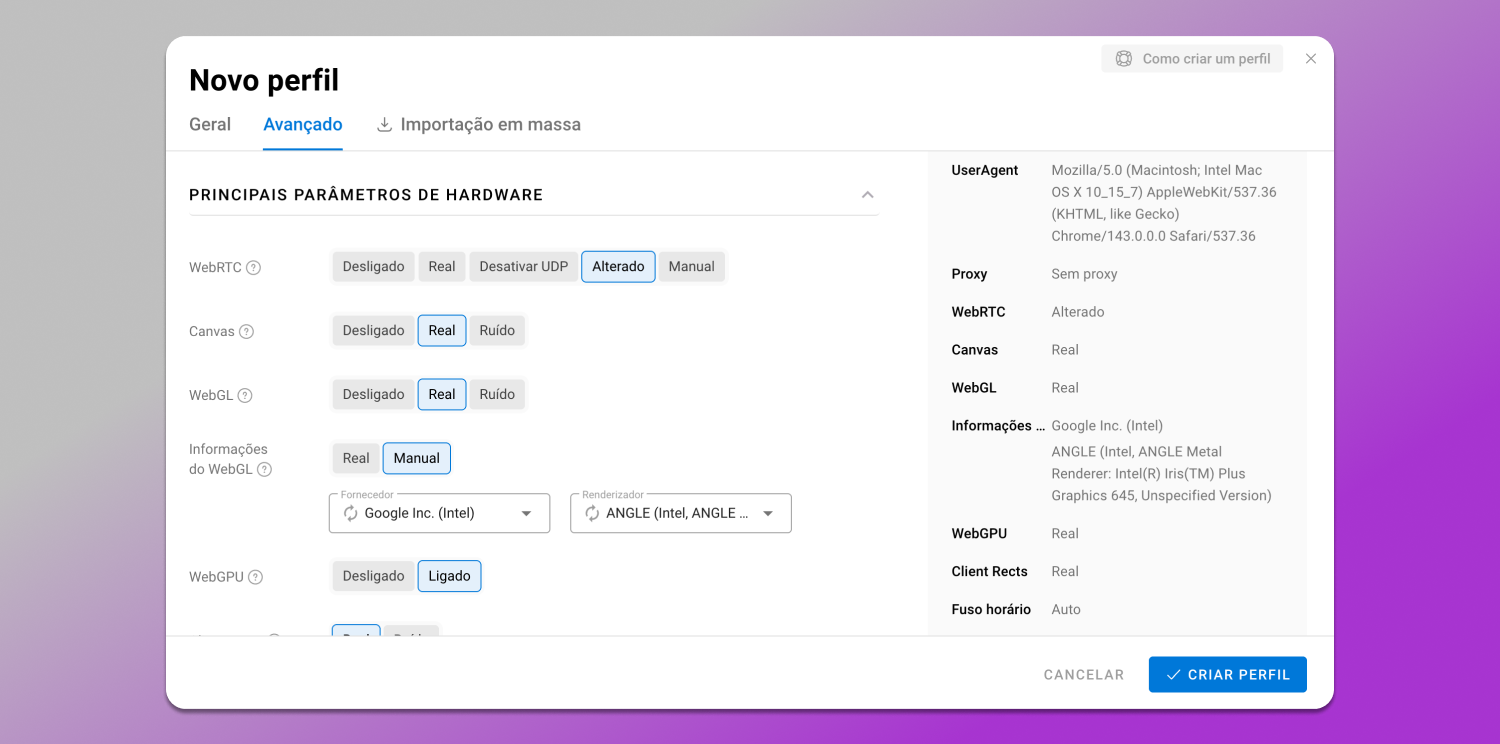Turn WebGPU to Desligado
The height and width of the screenshot is (744, 1500).
373,576
